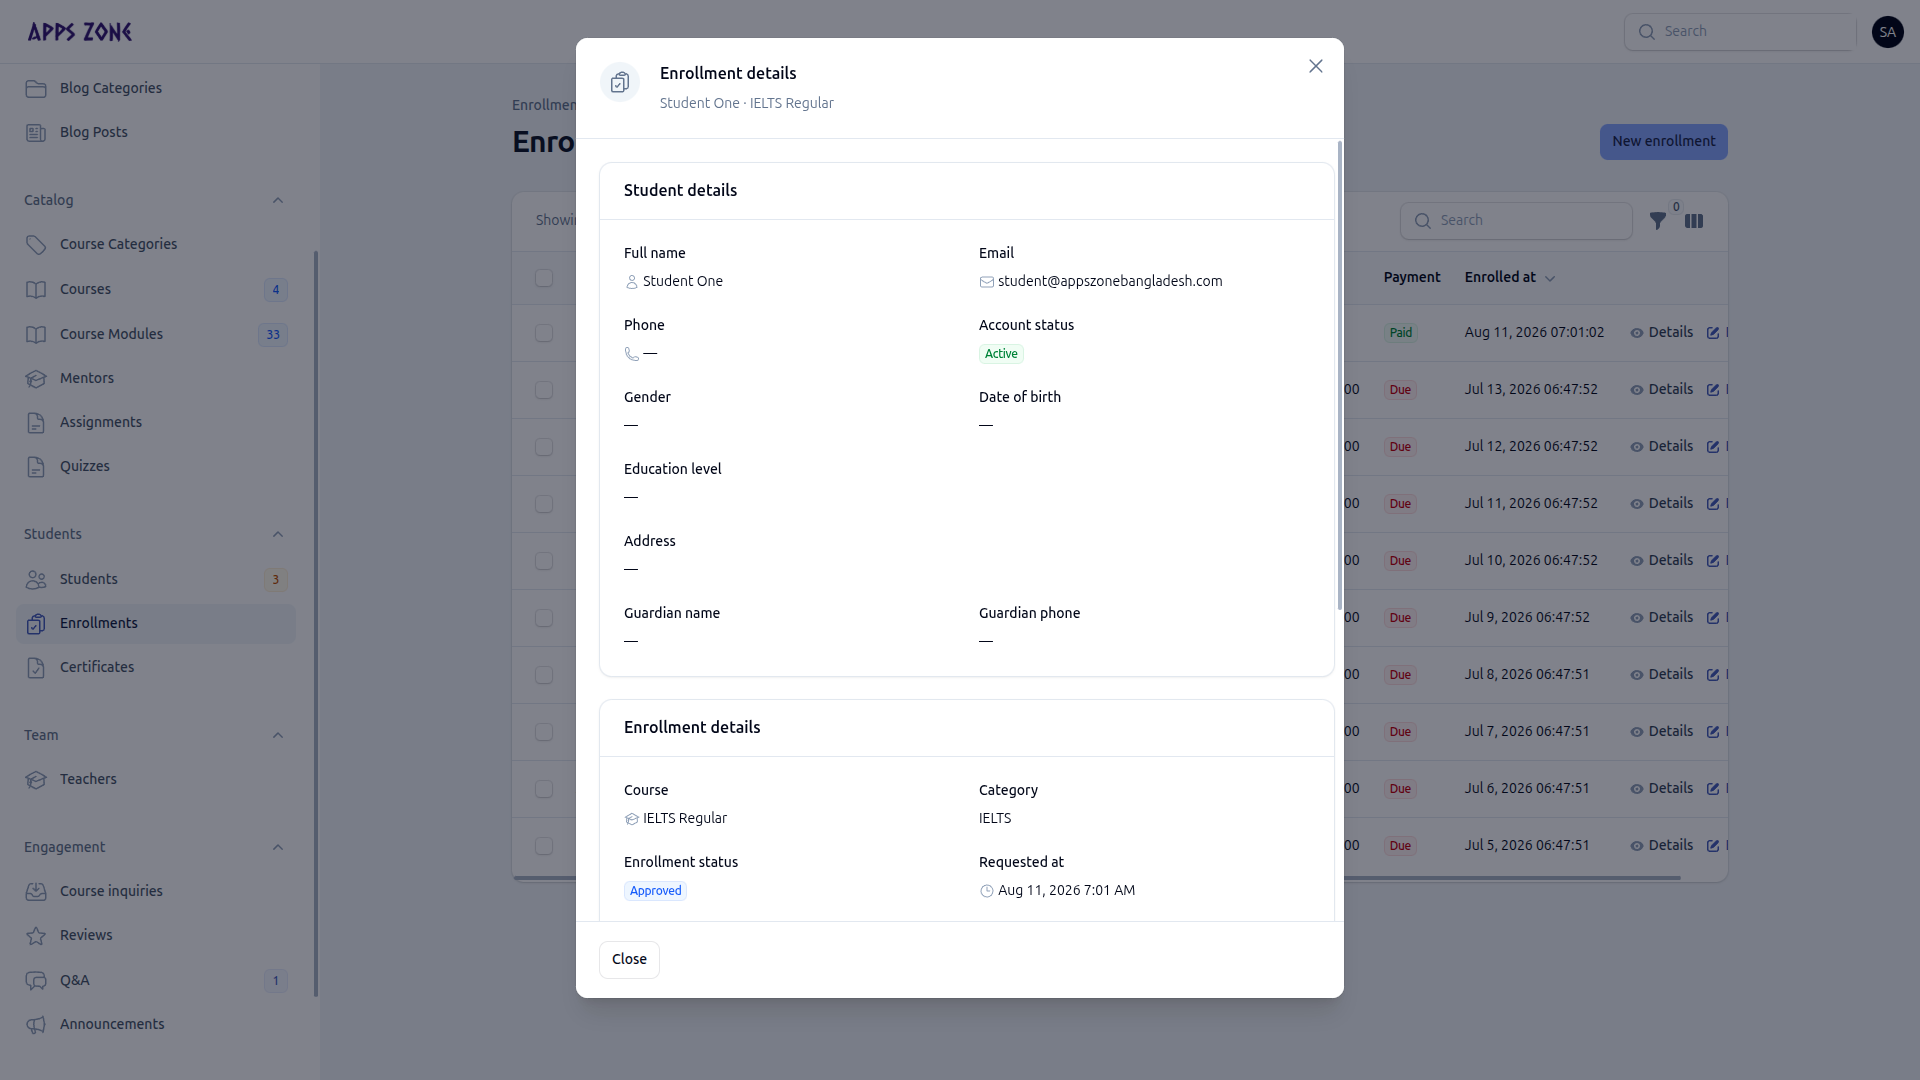Screen dimensions: 1920x1080
Task: Open Details for the Jul 13, 2026 enrollment
Action: pos(1661,389)
